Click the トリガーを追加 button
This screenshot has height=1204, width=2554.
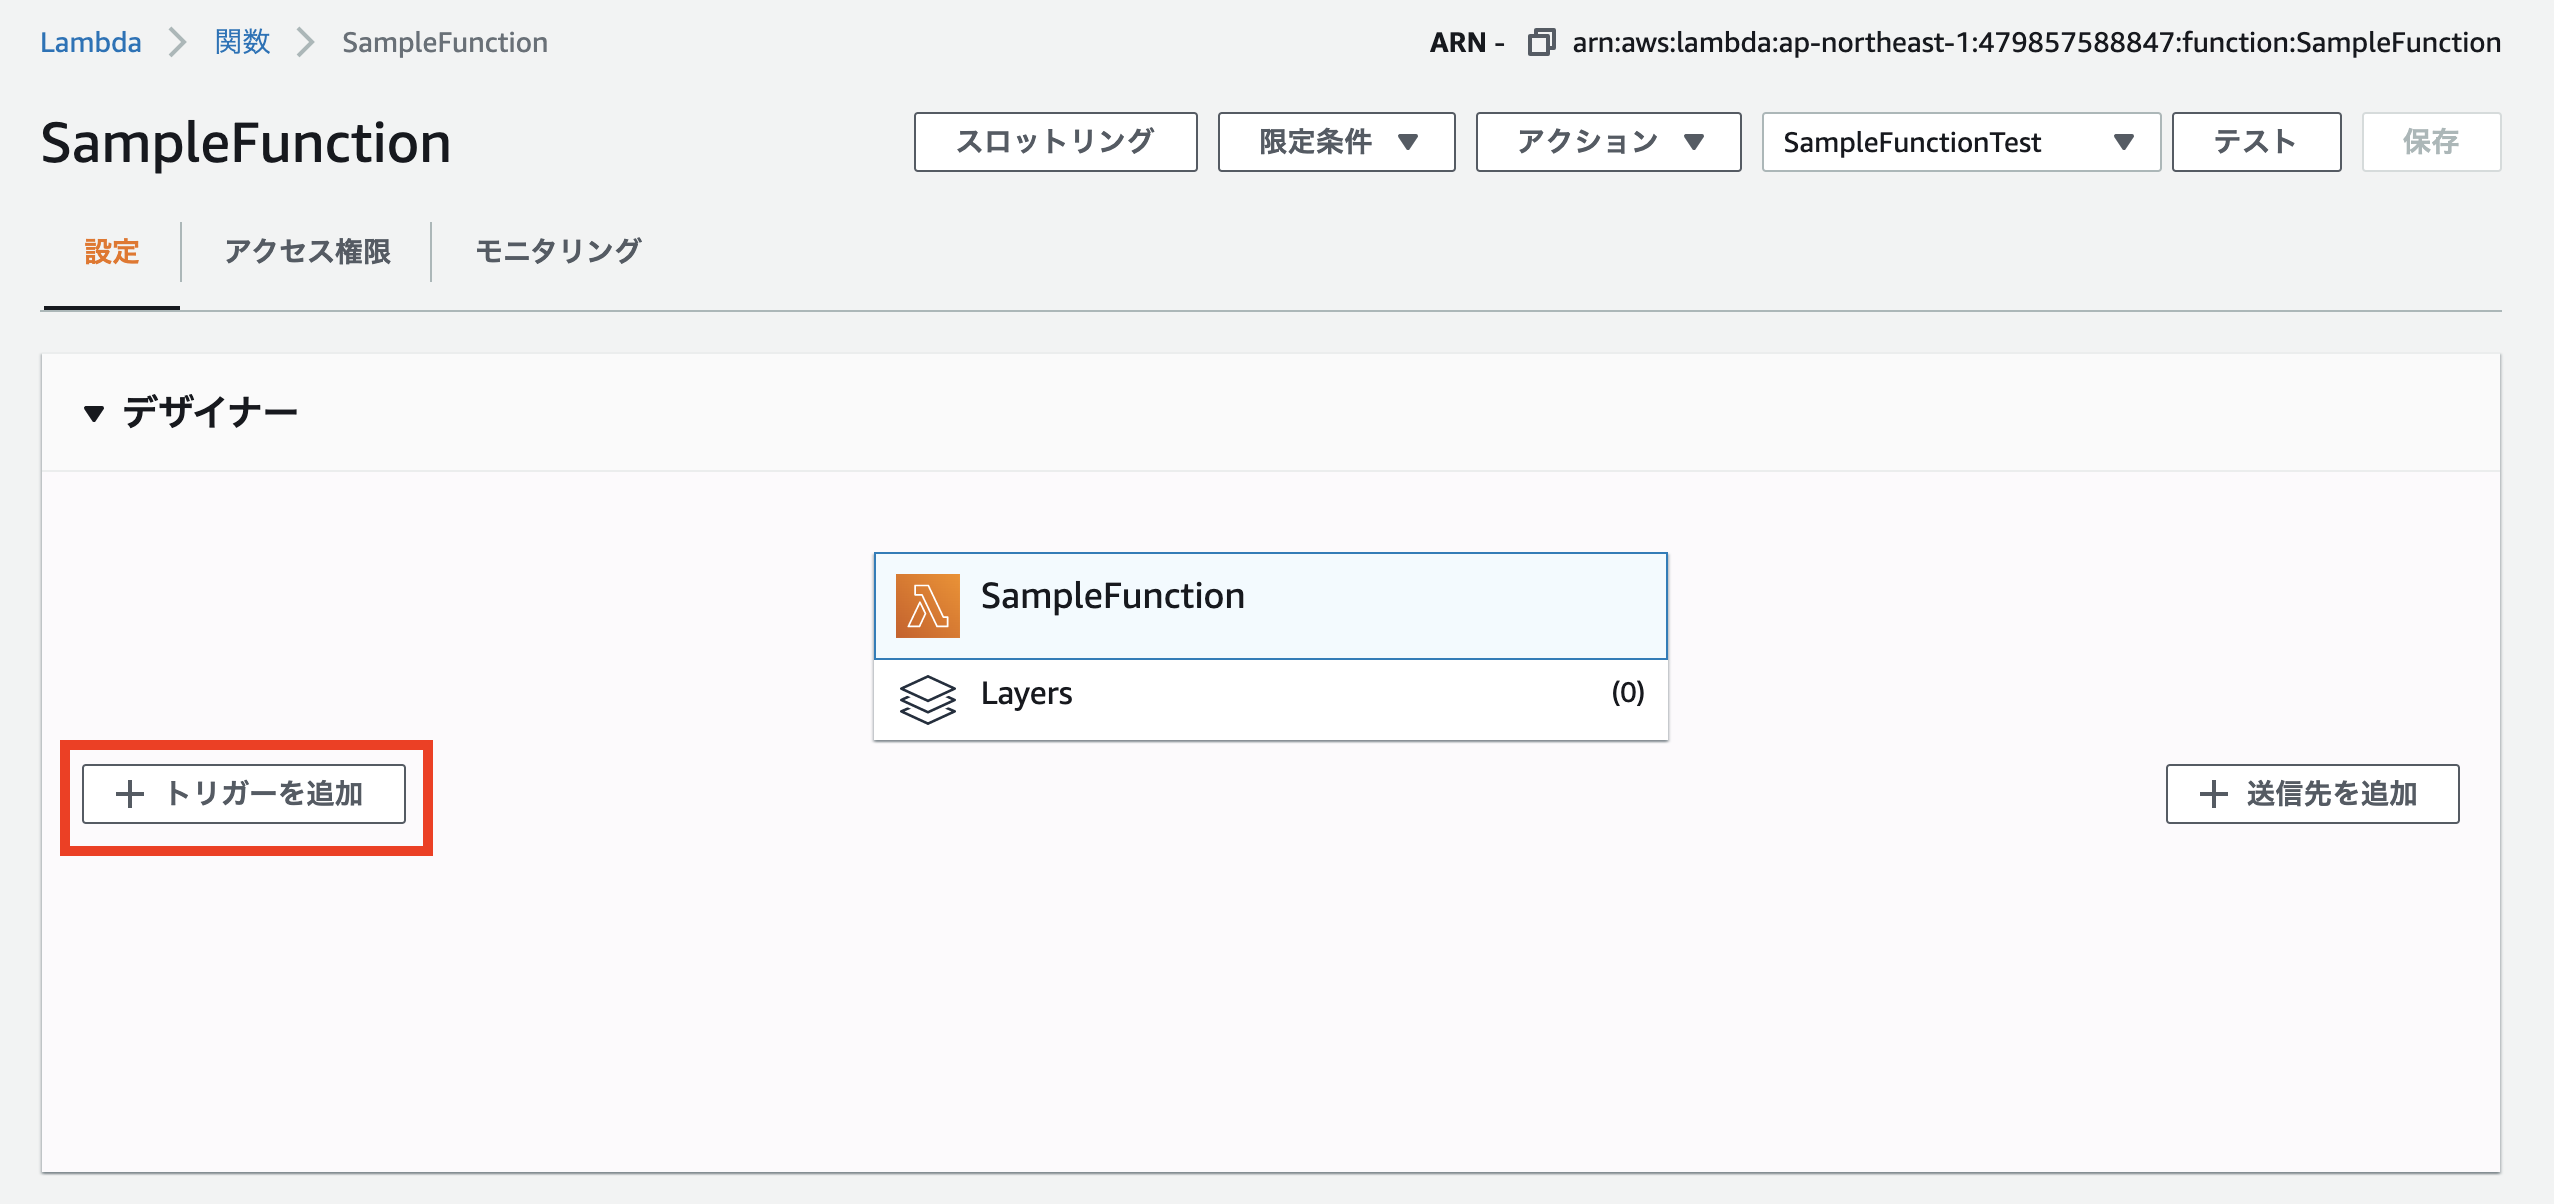(x=246, y=793)
